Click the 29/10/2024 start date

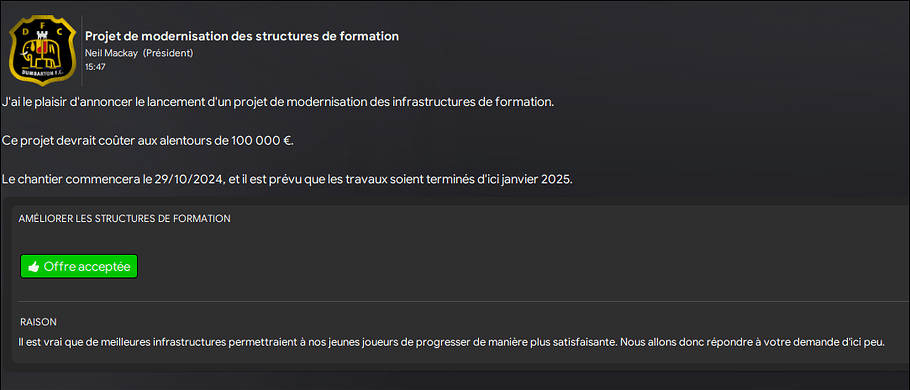point(189,179)
